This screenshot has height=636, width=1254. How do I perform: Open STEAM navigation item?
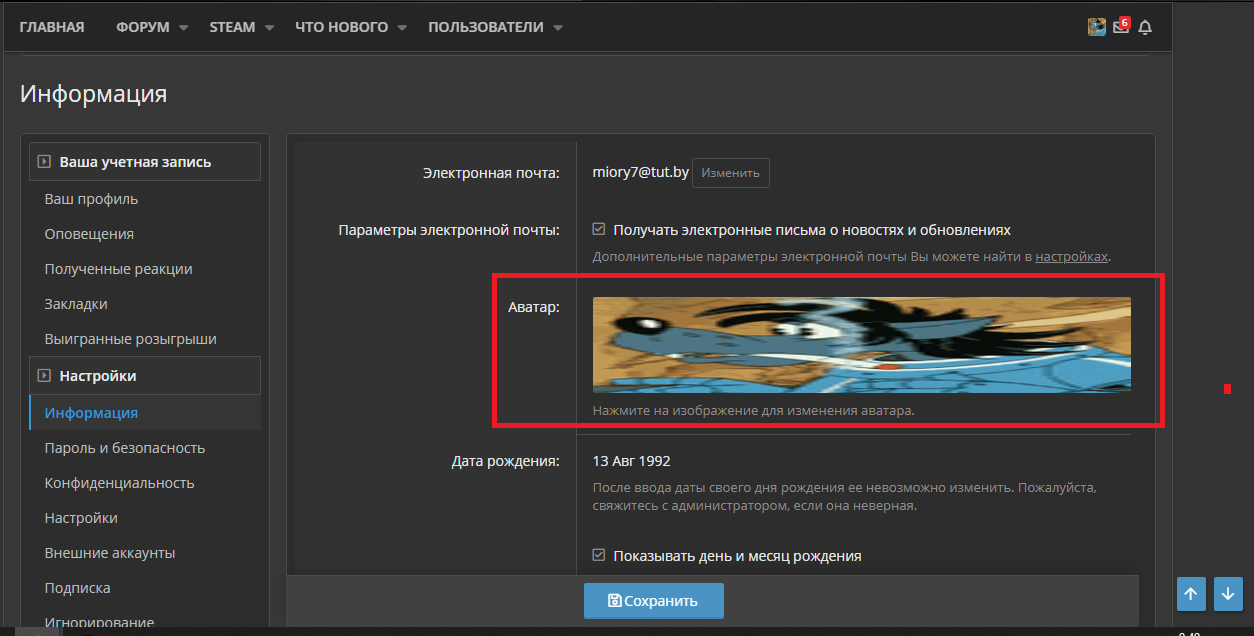[x=232, y=27]
